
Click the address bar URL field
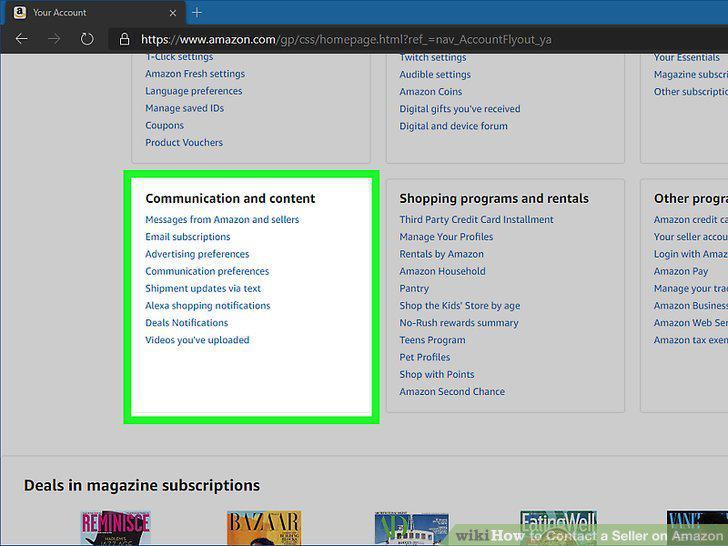click(x=346, y=39)
